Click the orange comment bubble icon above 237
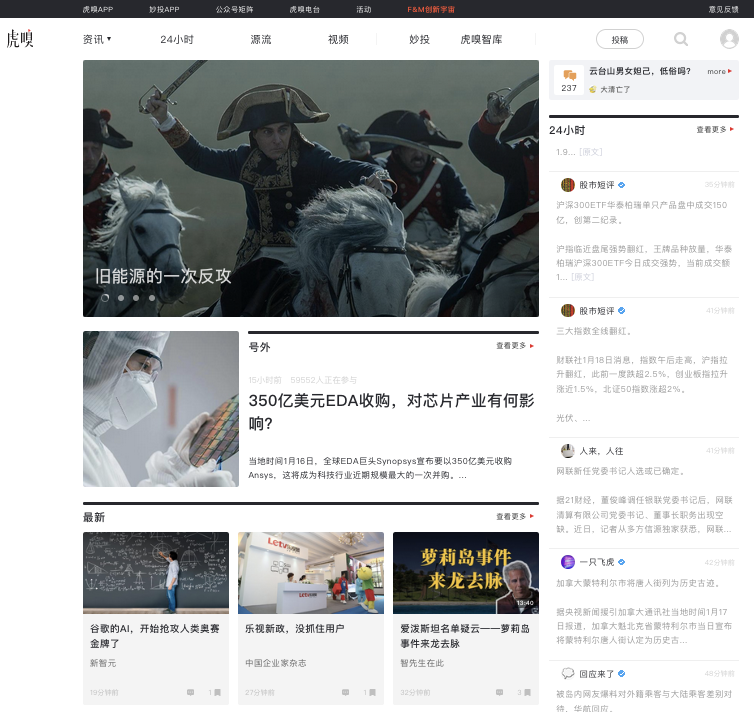 [x=569, y=75]
